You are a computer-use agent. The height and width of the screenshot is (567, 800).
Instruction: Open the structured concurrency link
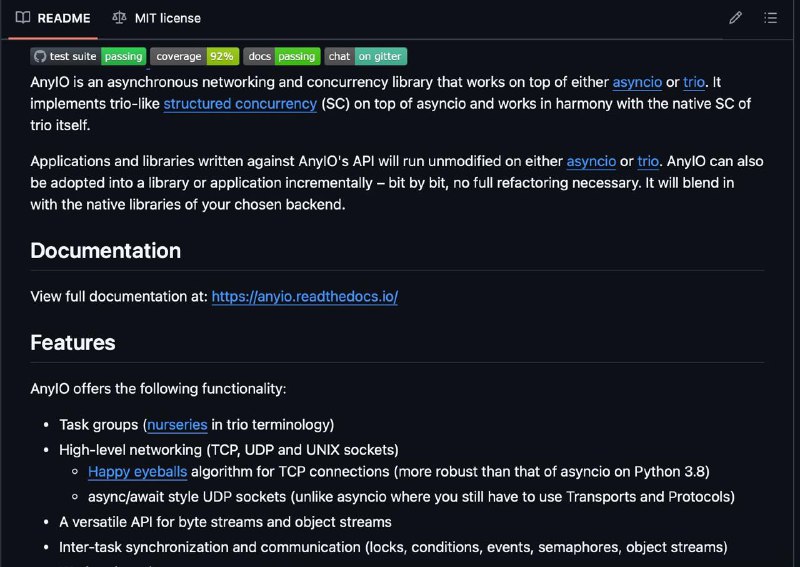coord(240,104)
